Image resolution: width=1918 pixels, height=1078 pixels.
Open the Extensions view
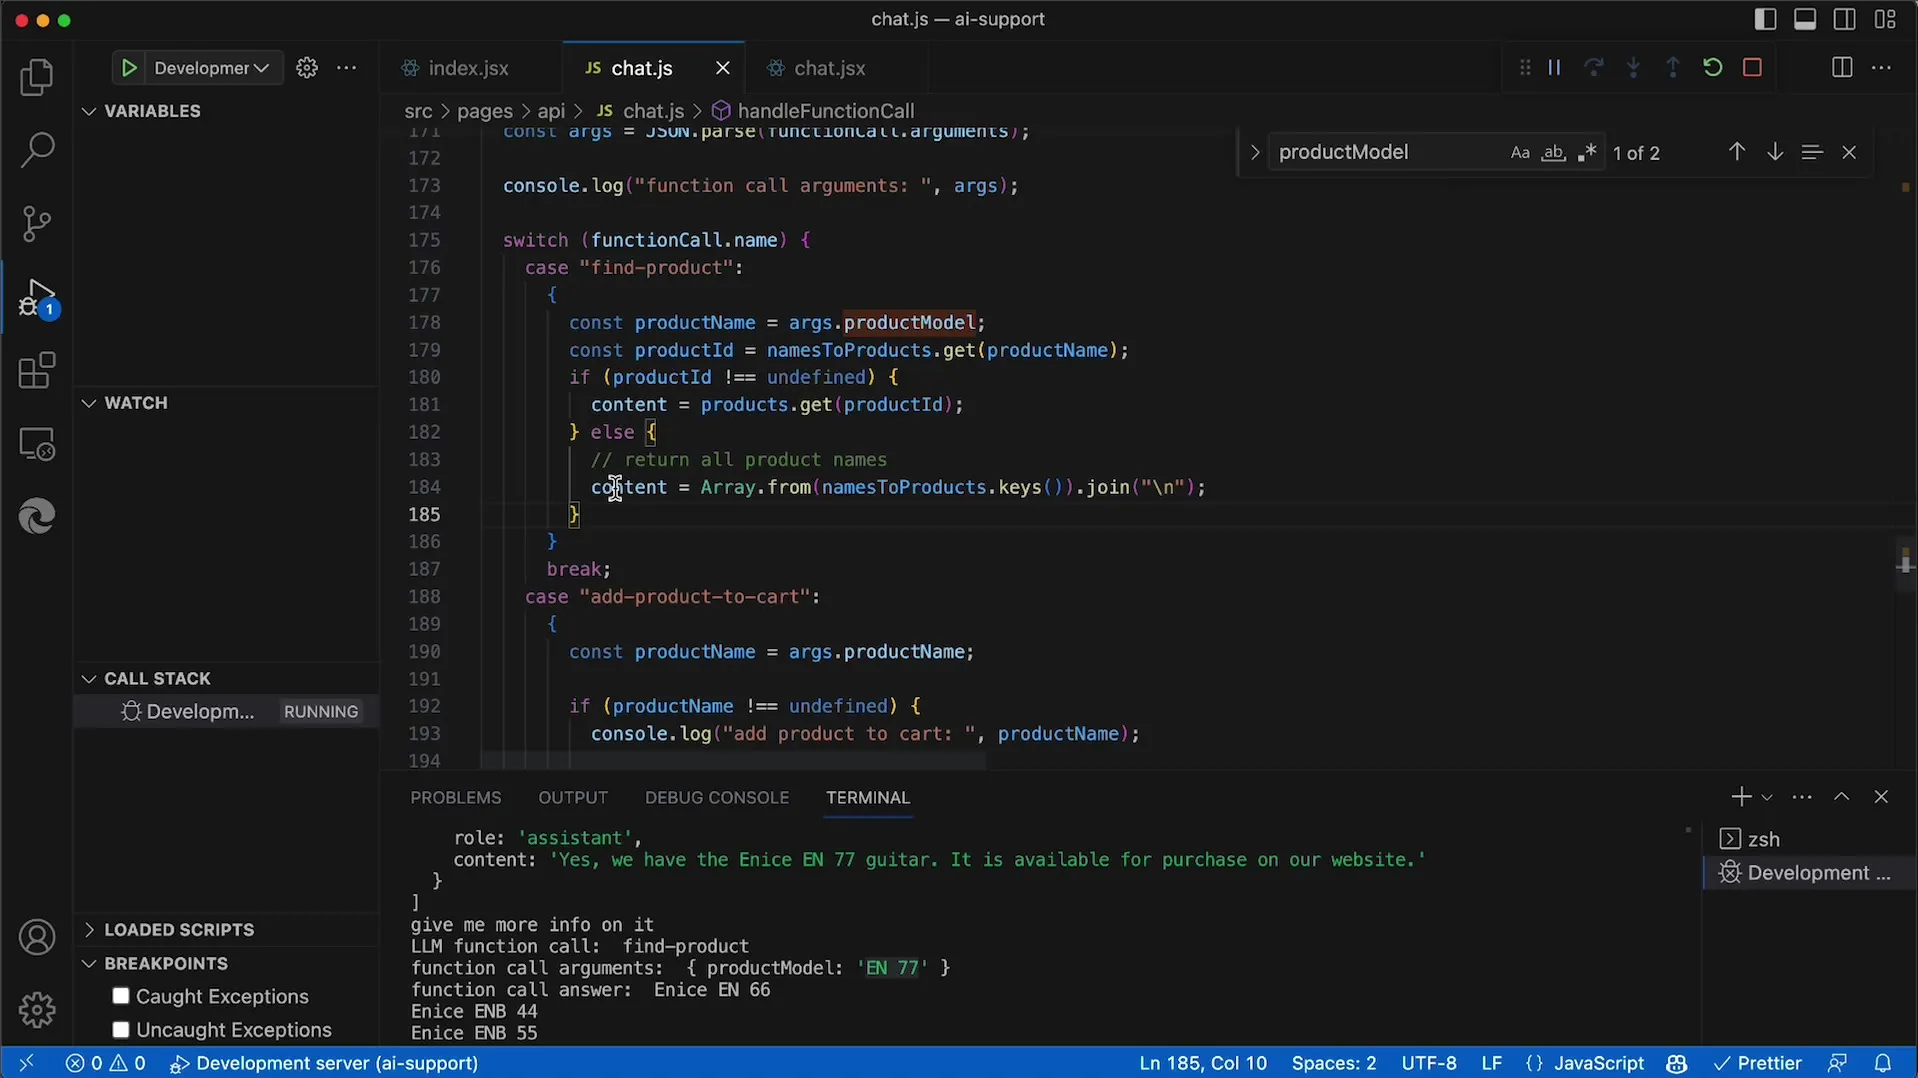37,370
